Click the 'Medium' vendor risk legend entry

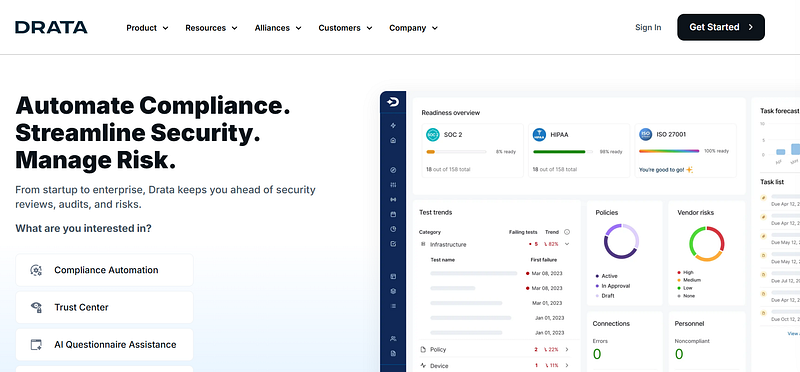689,280
